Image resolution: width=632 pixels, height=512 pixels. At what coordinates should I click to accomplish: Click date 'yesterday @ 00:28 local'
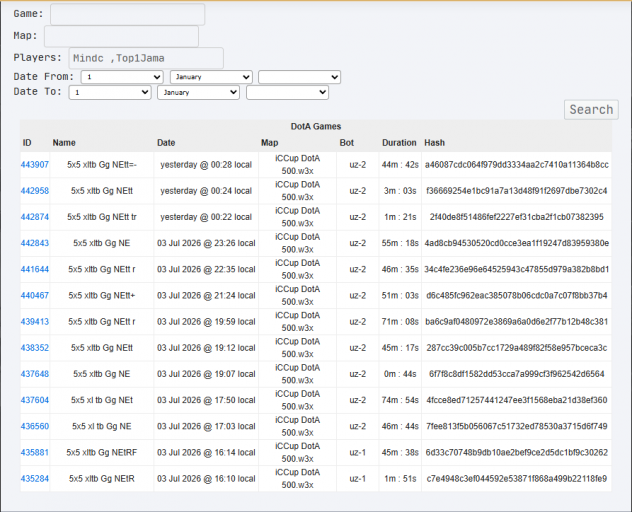pos(206,164)
